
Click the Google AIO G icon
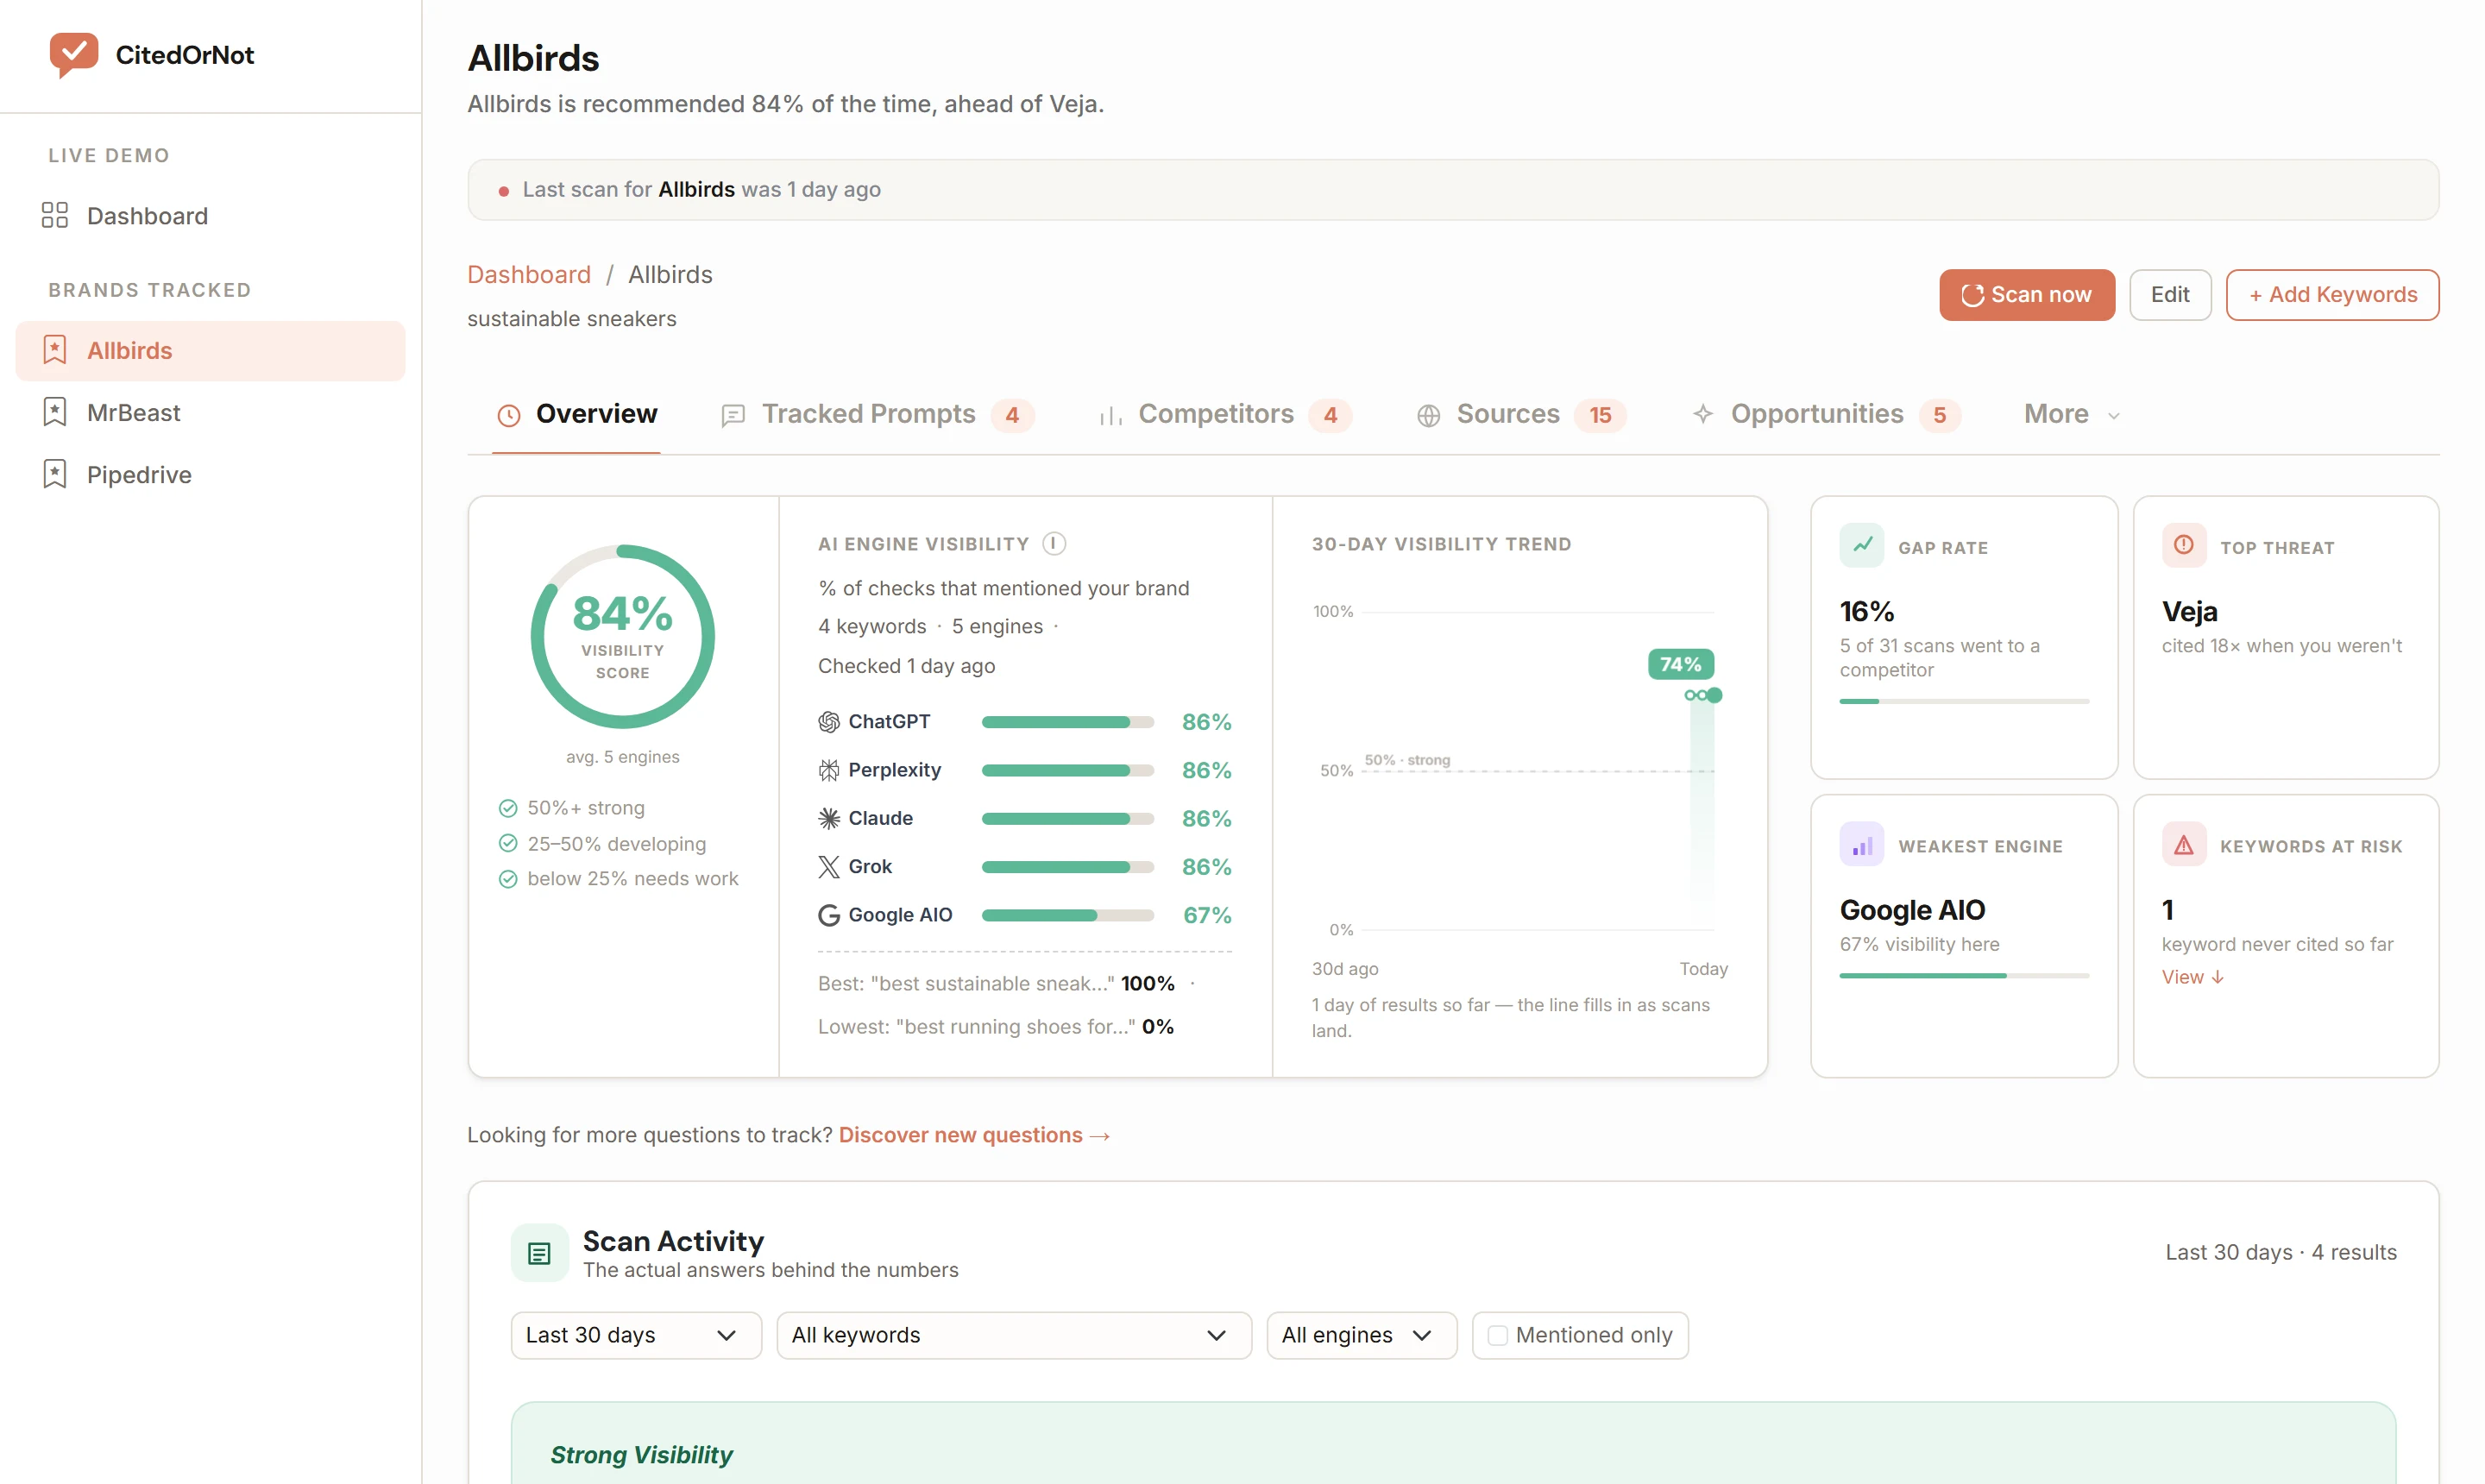point(829,915)
